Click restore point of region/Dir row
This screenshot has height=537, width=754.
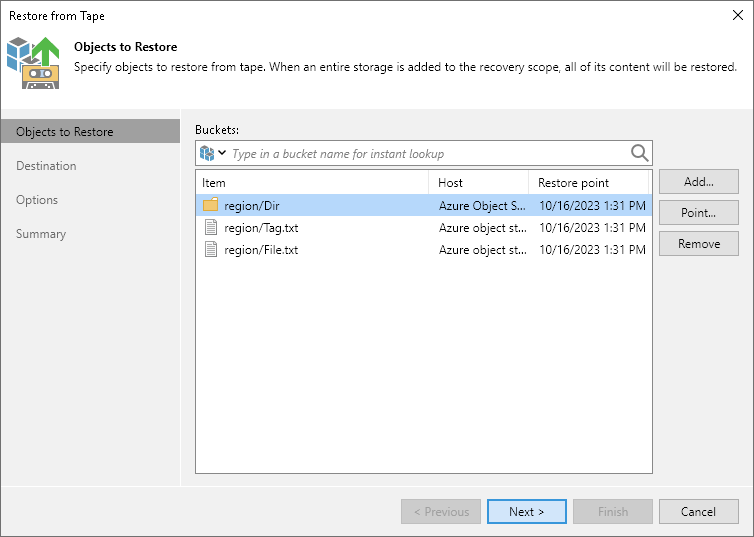coord(592,206)
